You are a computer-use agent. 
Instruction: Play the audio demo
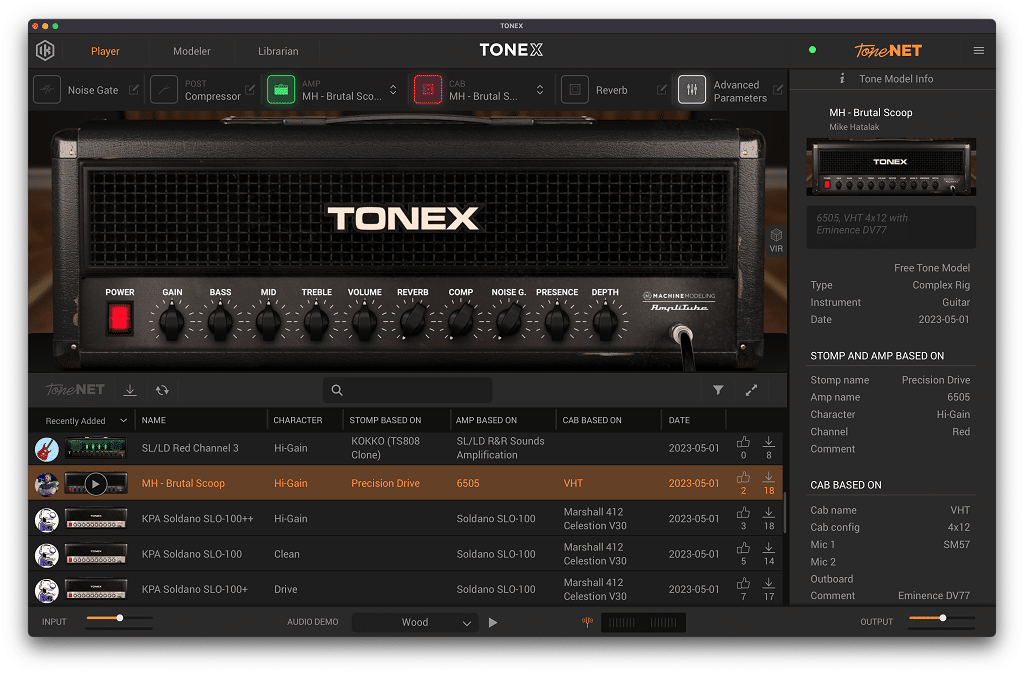point(493,622)
